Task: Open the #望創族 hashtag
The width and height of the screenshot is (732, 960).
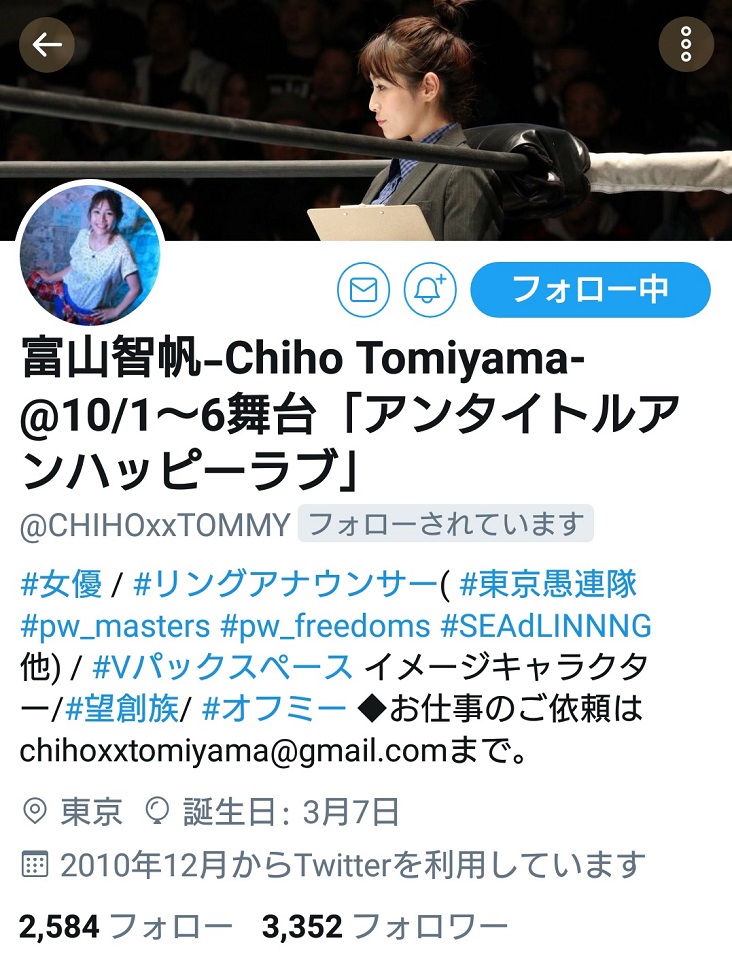Action: click(x=122, y=710)
